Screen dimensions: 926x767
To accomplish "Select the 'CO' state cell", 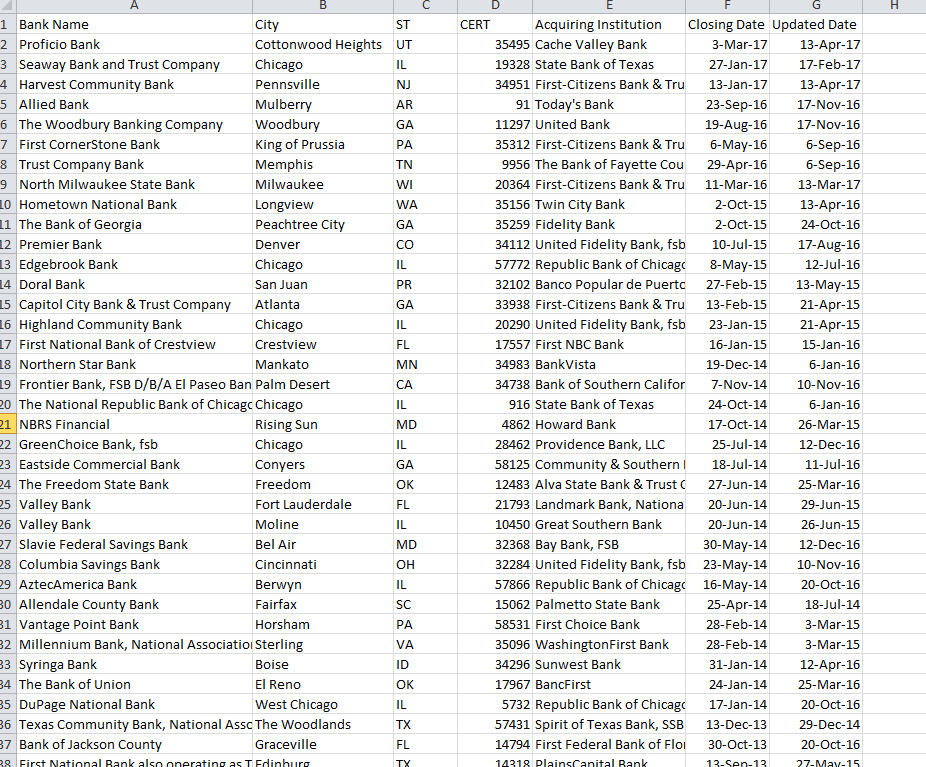I will 425,245.
